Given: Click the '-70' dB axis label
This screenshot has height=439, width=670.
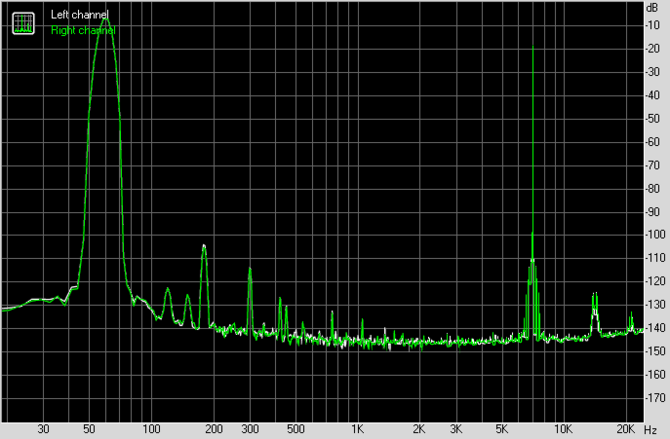Looking at the screenshot, I should pos(653,165).
